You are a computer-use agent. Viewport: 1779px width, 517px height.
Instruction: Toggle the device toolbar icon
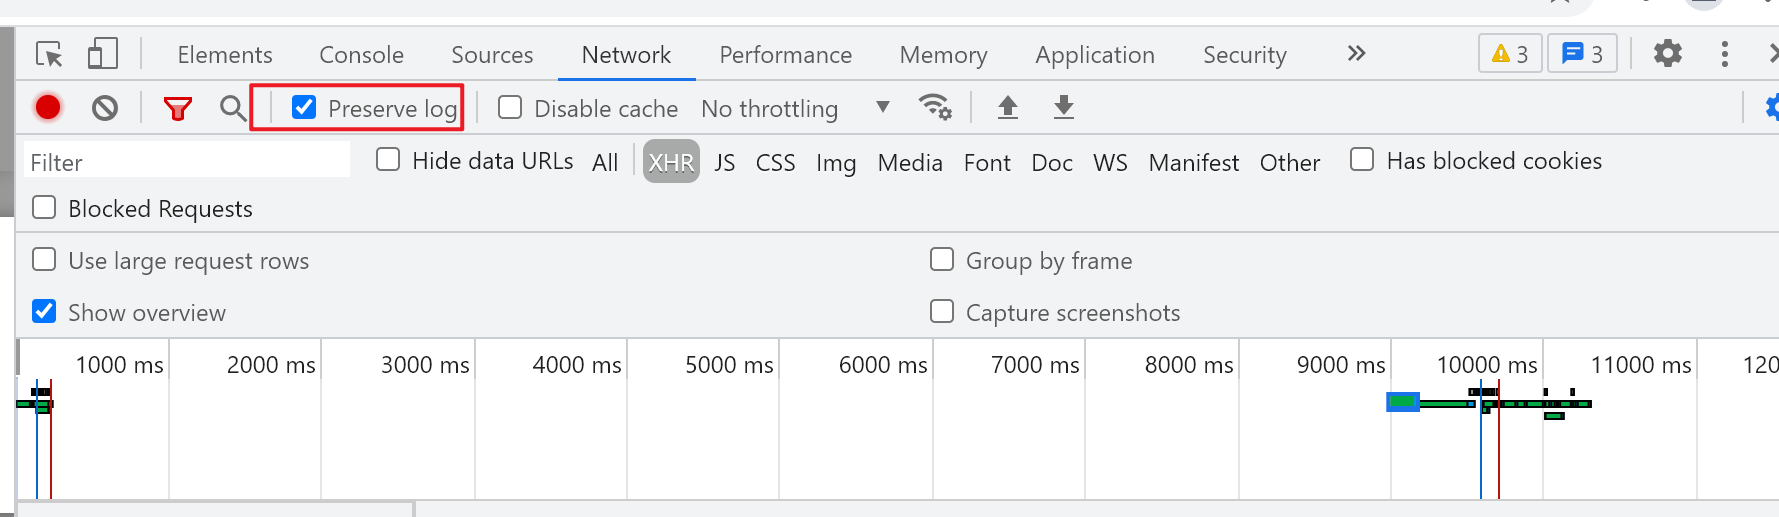pos(103,54)
